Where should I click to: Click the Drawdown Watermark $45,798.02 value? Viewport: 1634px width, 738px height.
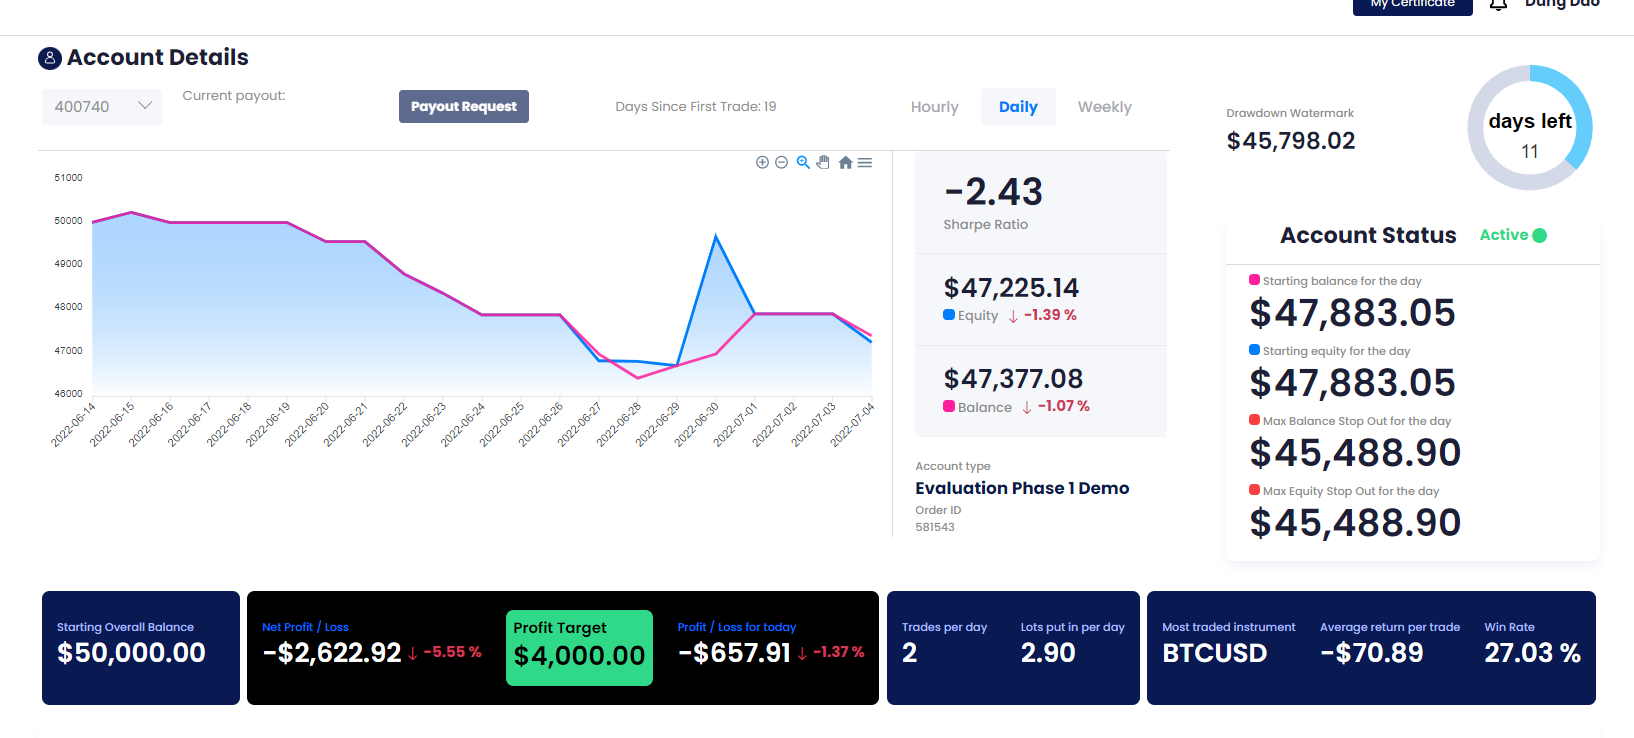(1291, 141)
